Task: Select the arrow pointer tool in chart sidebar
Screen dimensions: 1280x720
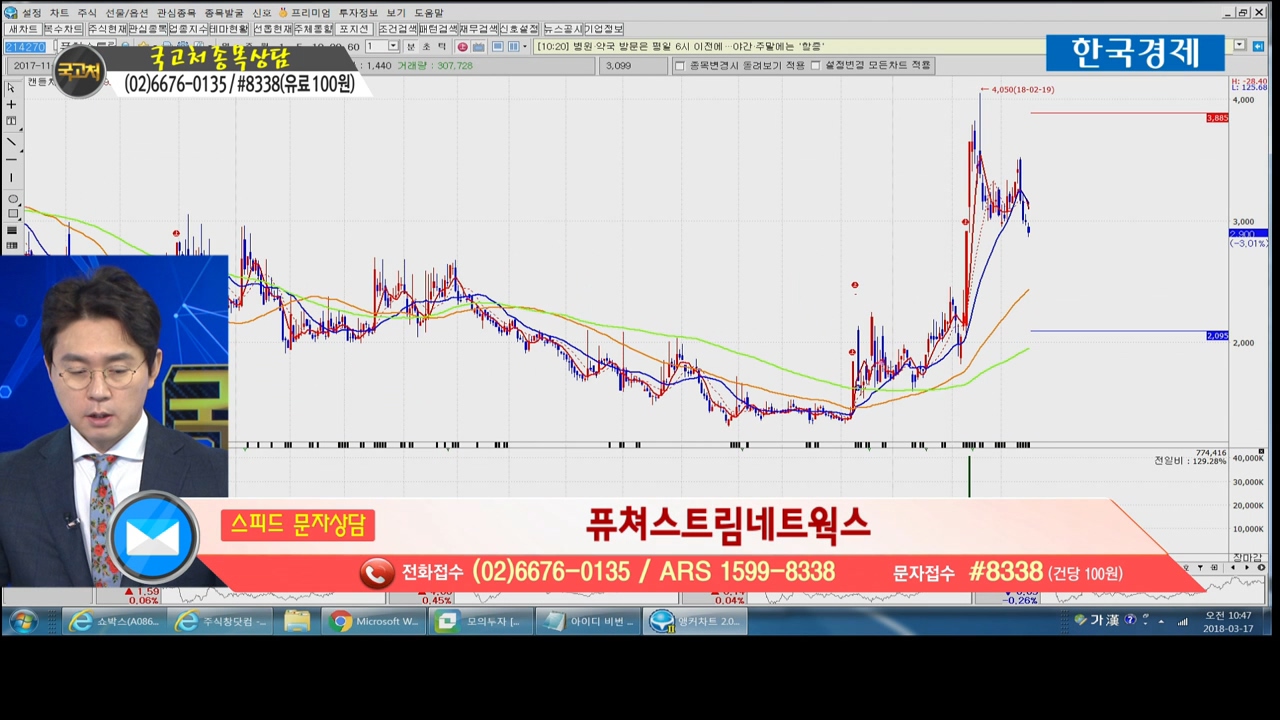Action: 11,87
